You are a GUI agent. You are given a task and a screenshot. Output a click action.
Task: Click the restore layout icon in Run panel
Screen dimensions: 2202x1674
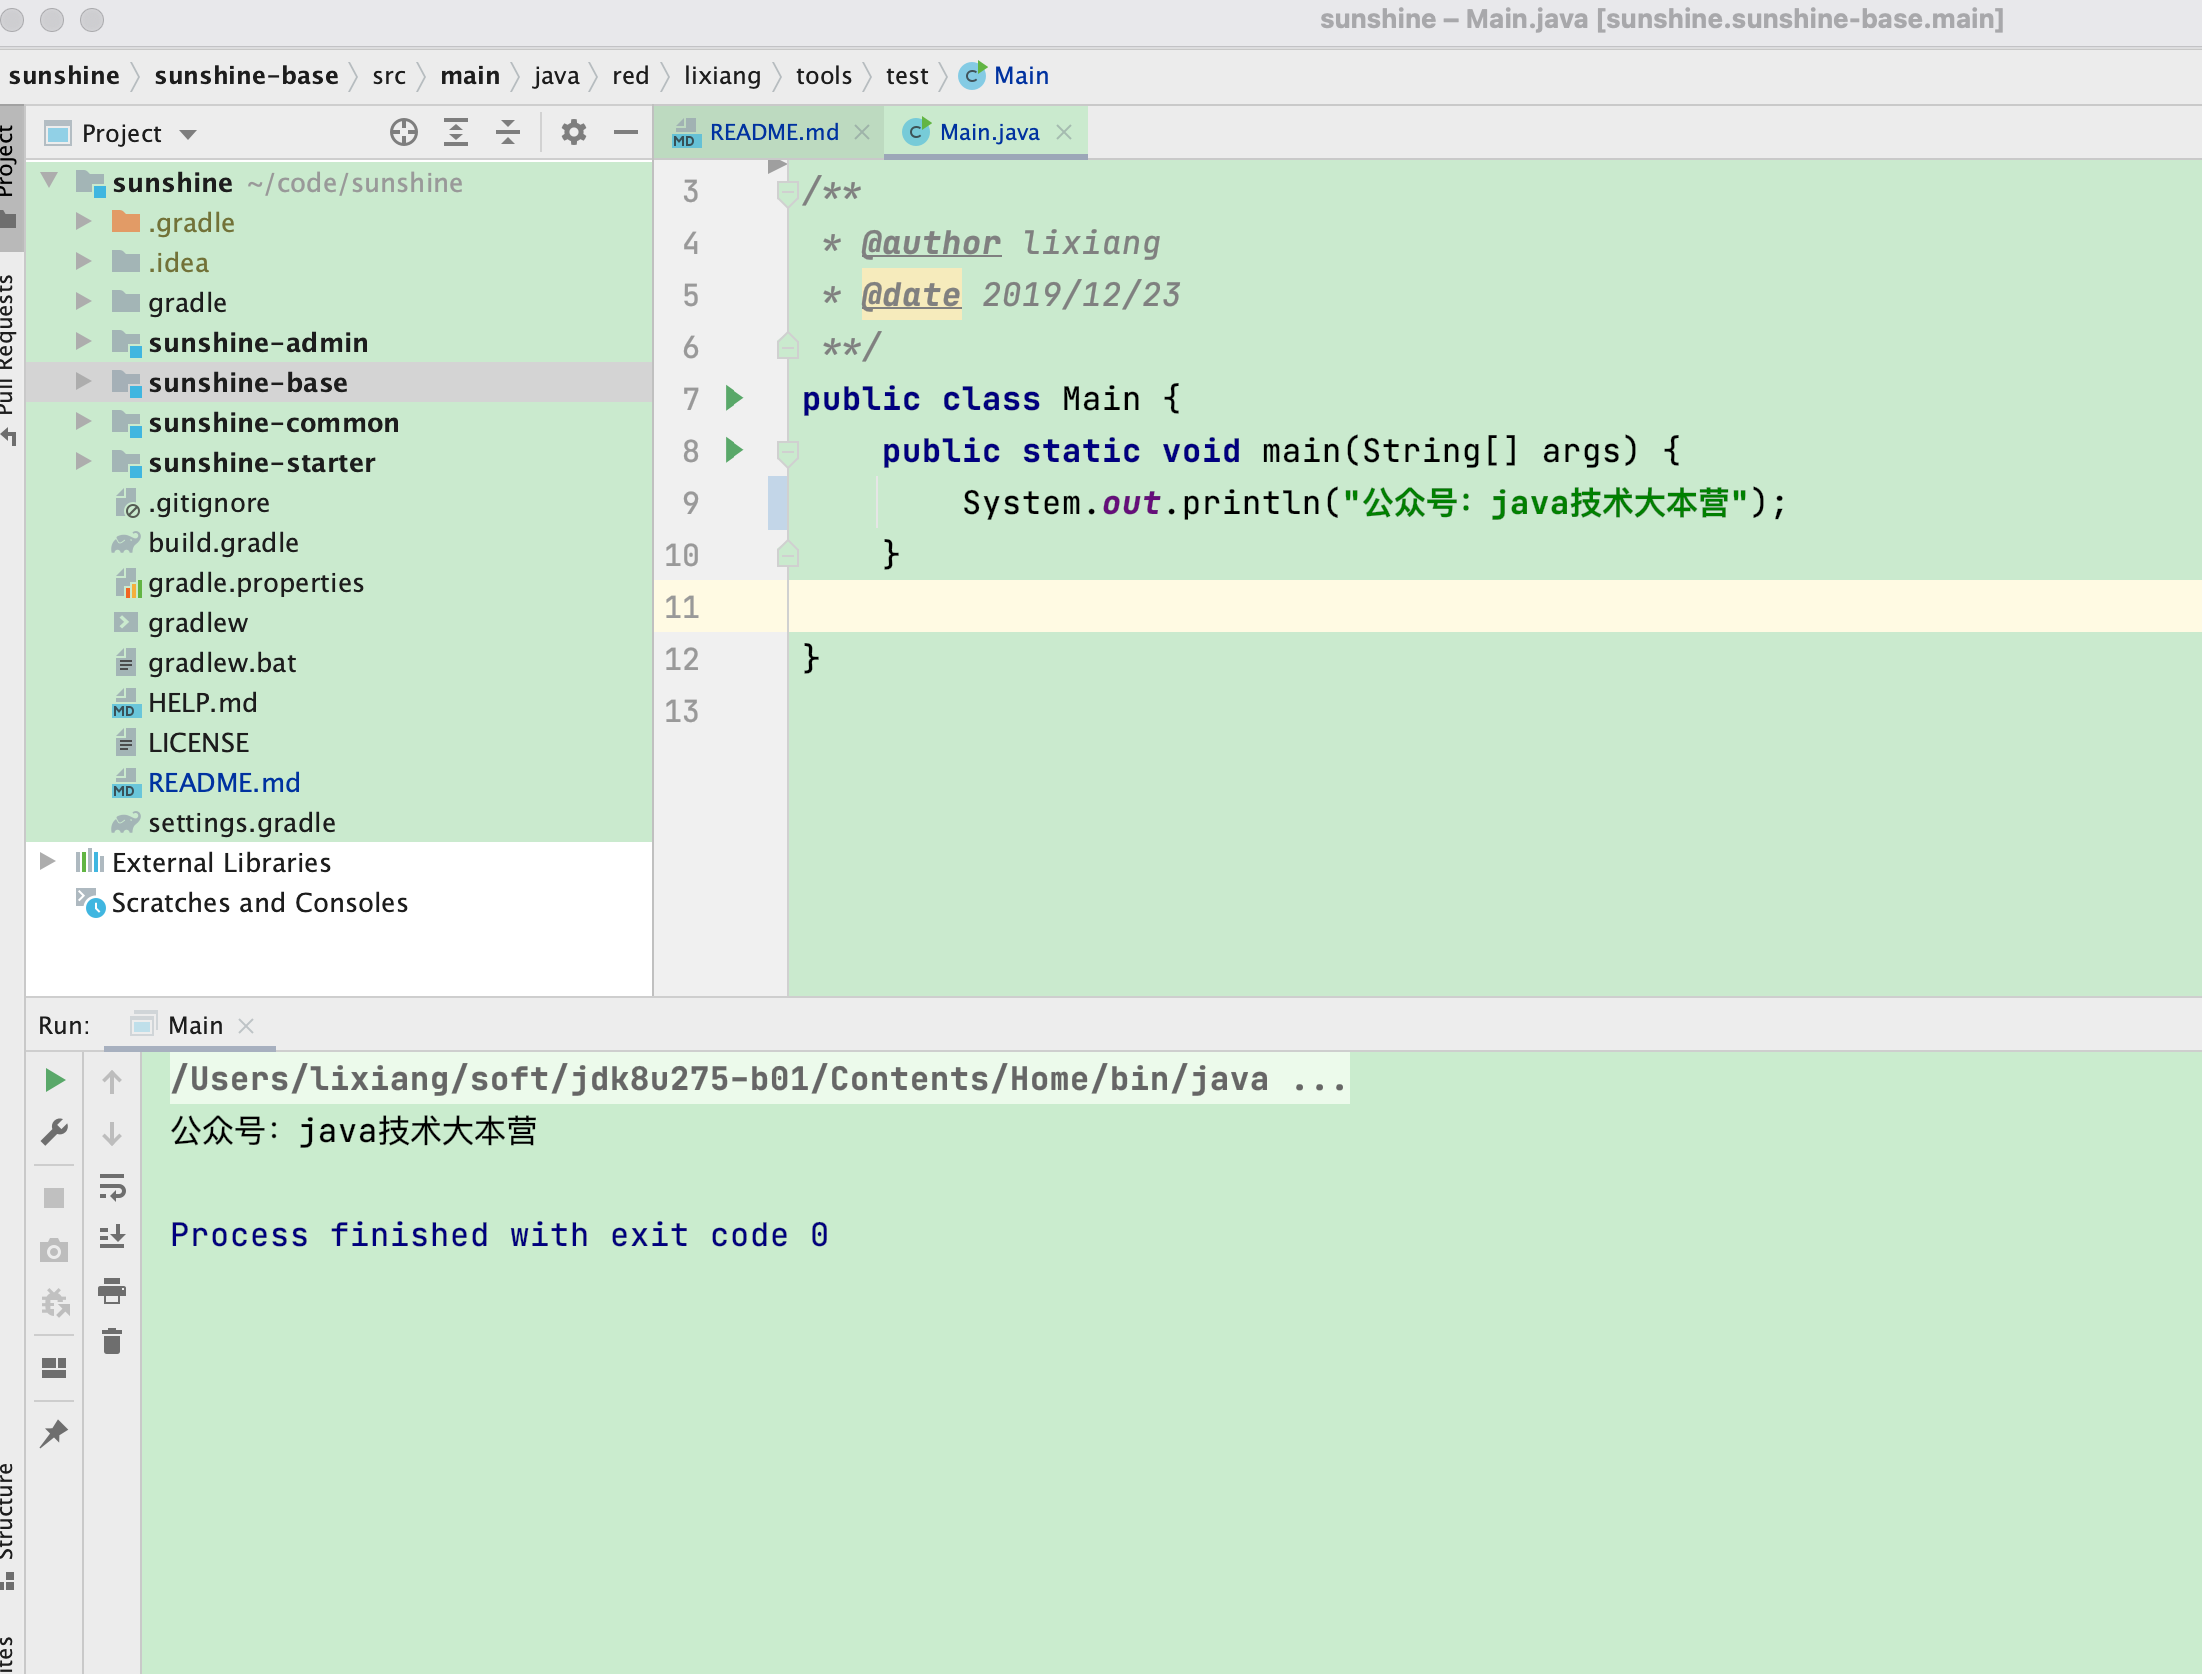point(54,1367)
